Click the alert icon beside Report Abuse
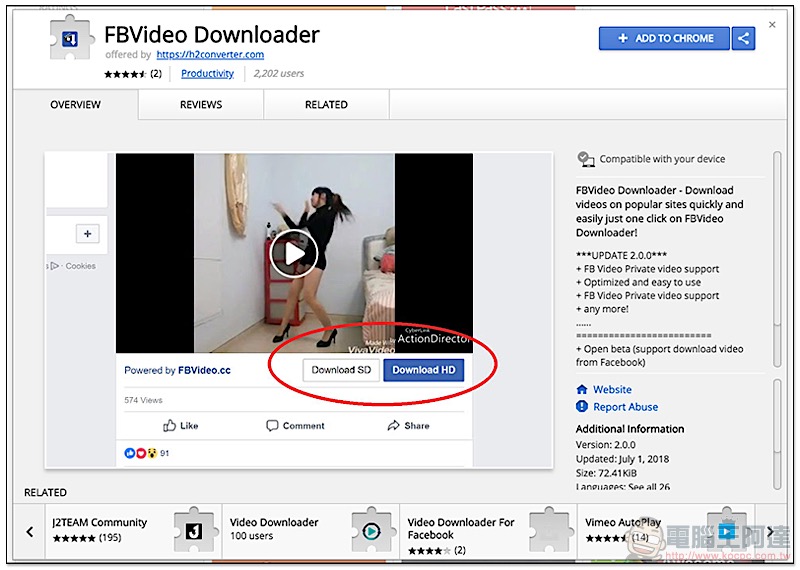 click(582, 406)
